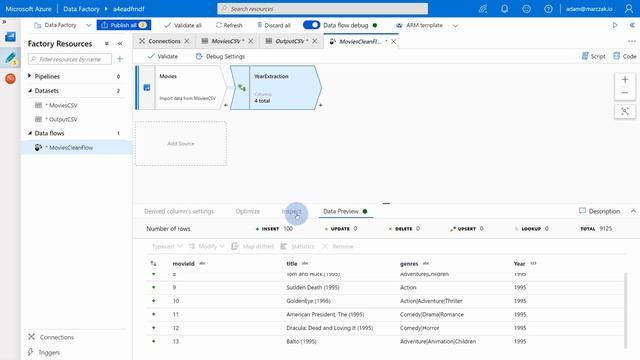Click the Filter resources by name field
Image resolution: width=640 pixels, height=360 pixels.
click(x=70, y=59)
